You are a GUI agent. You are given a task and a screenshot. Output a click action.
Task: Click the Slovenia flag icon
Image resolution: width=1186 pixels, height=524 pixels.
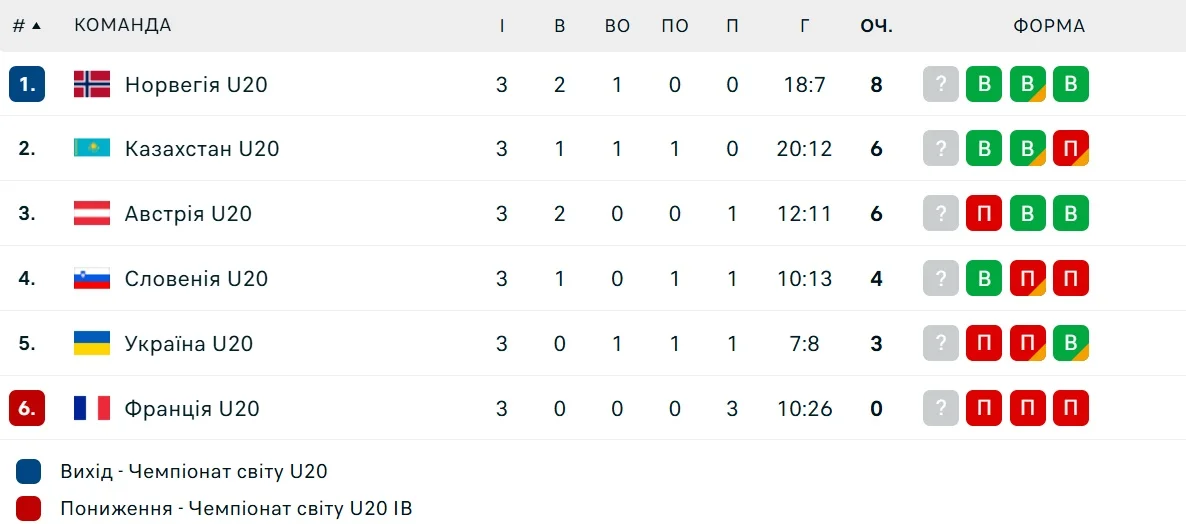click(92, 278)
